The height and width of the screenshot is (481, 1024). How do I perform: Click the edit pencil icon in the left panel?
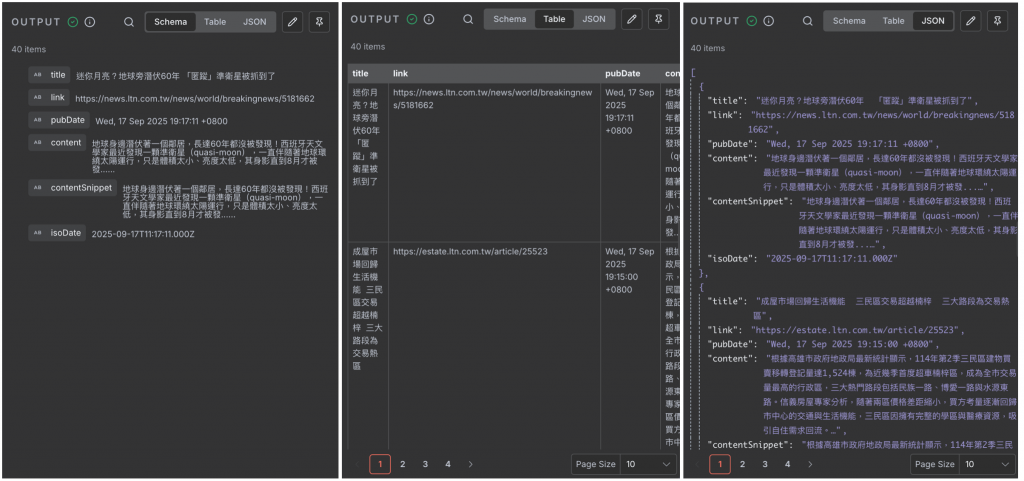click(292, 22)
